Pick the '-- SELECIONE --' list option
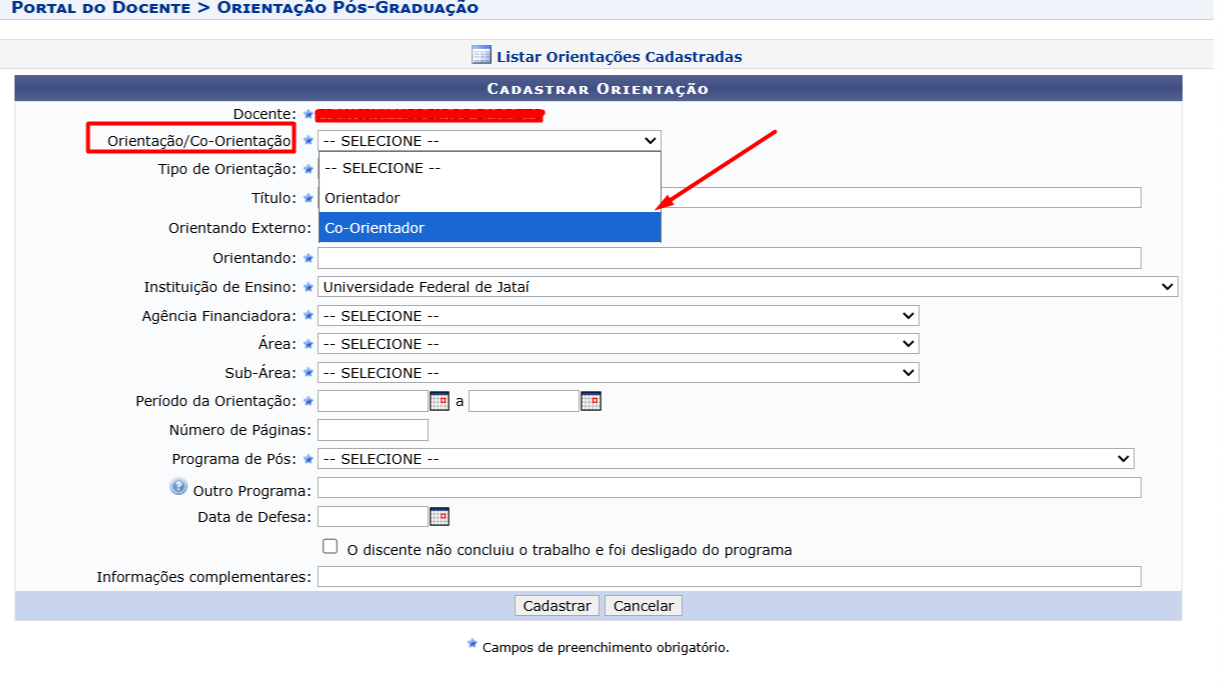Screen dimensions: 1219x689 point(490,168)
